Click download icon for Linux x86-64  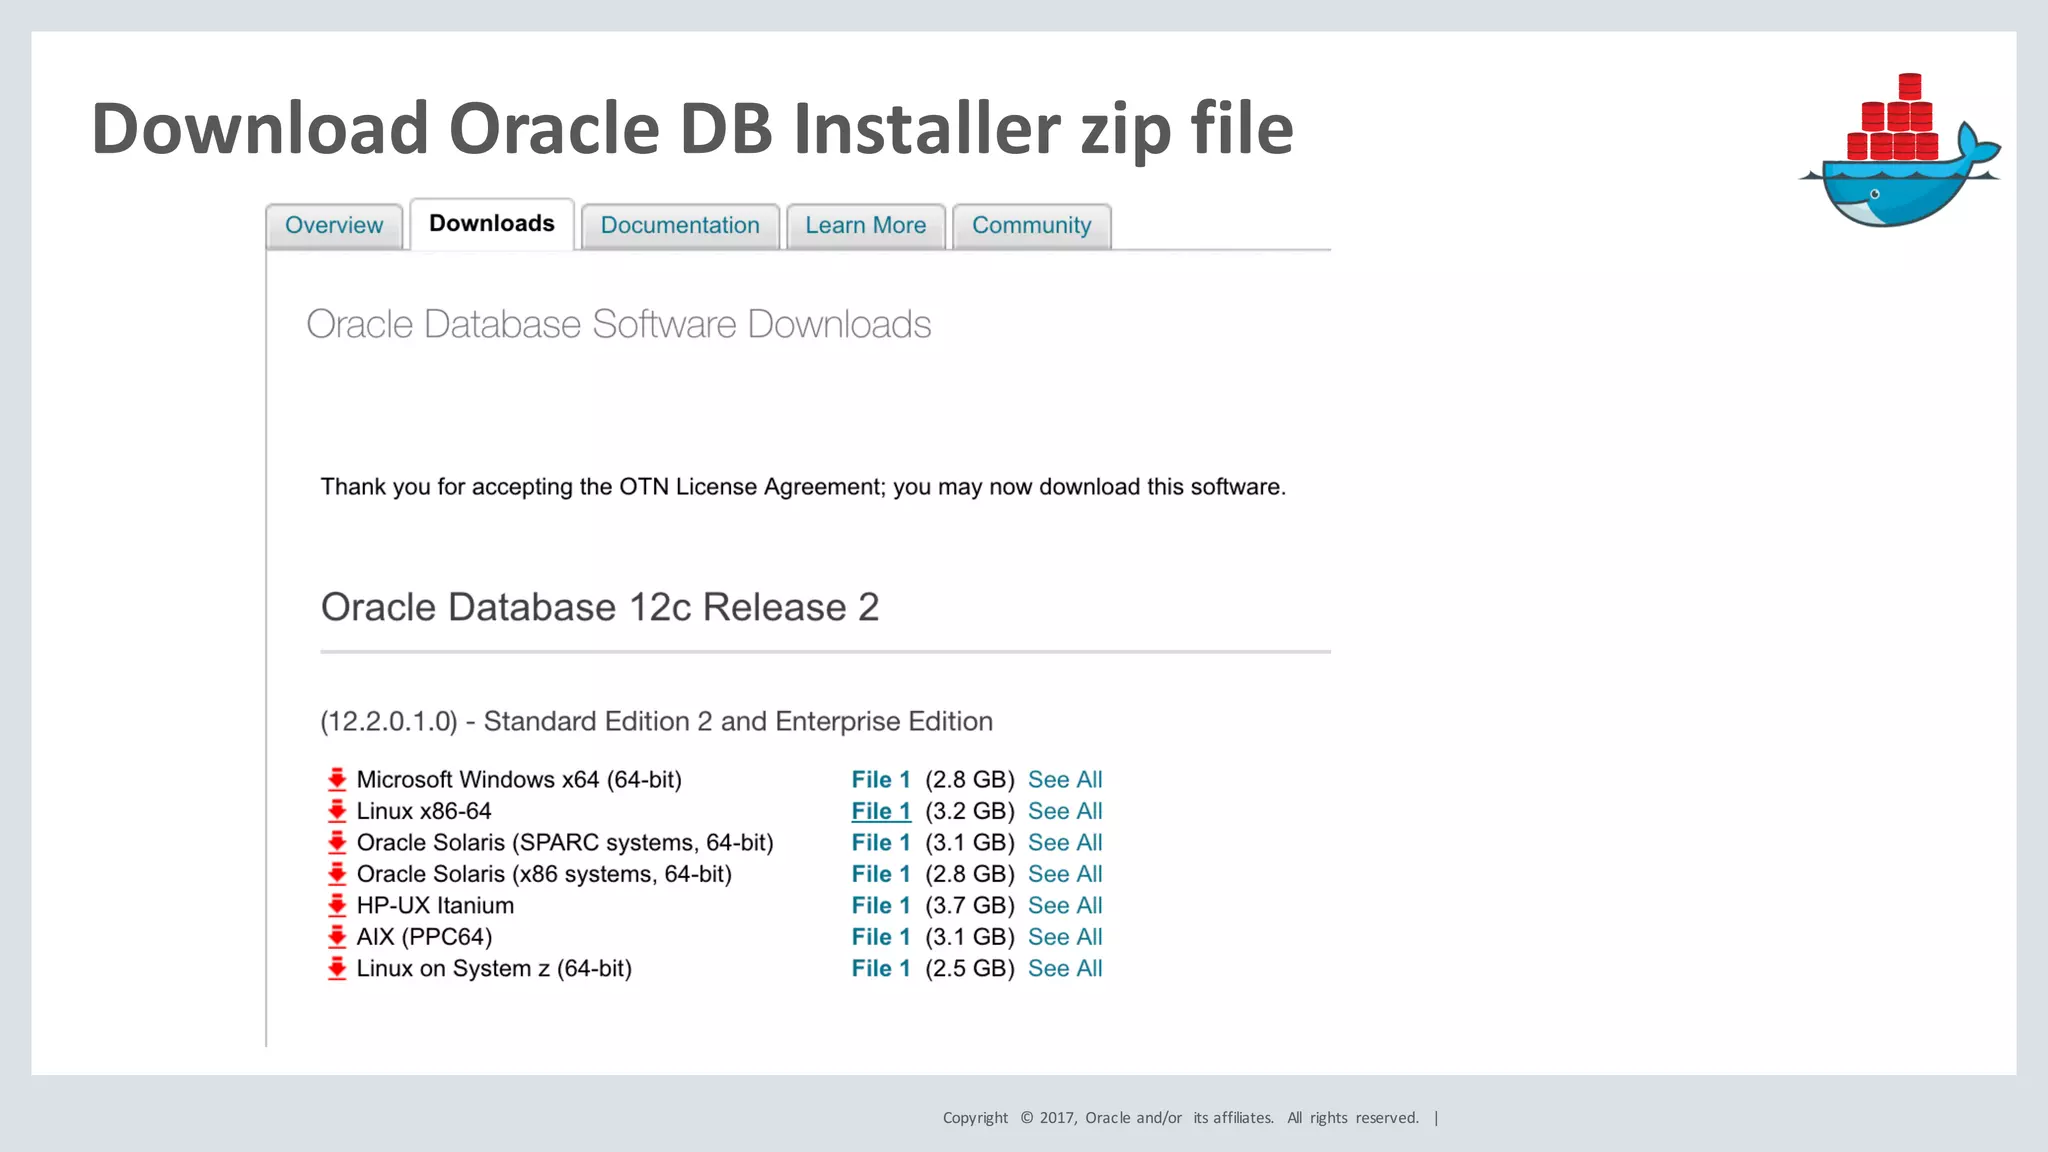(x=337, y=811)
